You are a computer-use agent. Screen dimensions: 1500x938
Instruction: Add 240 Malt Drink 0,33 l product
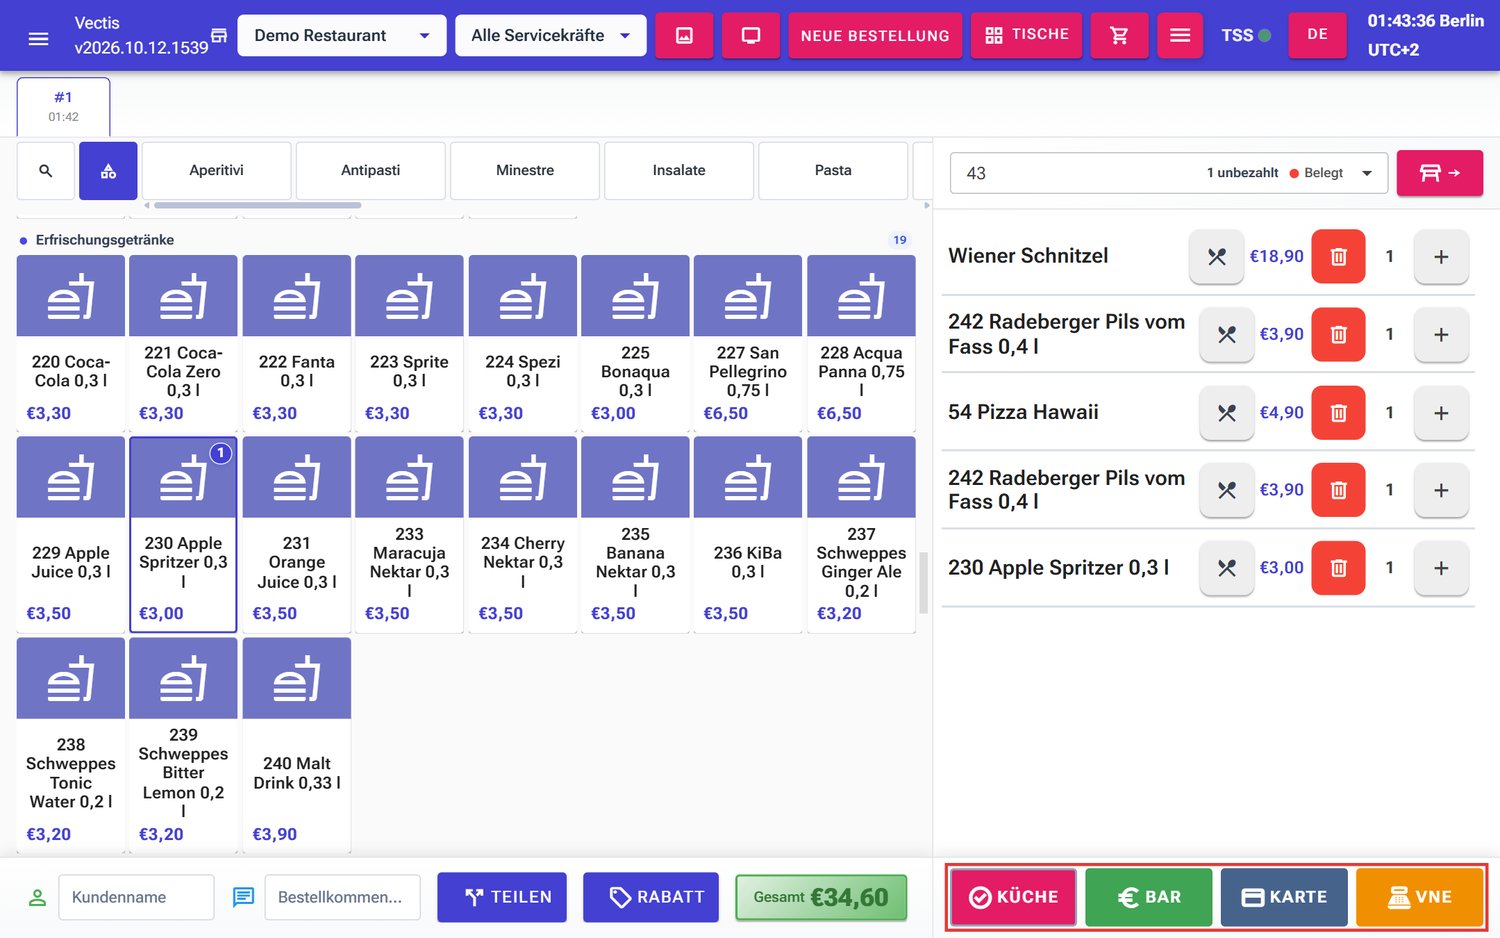tap(297, 744)
